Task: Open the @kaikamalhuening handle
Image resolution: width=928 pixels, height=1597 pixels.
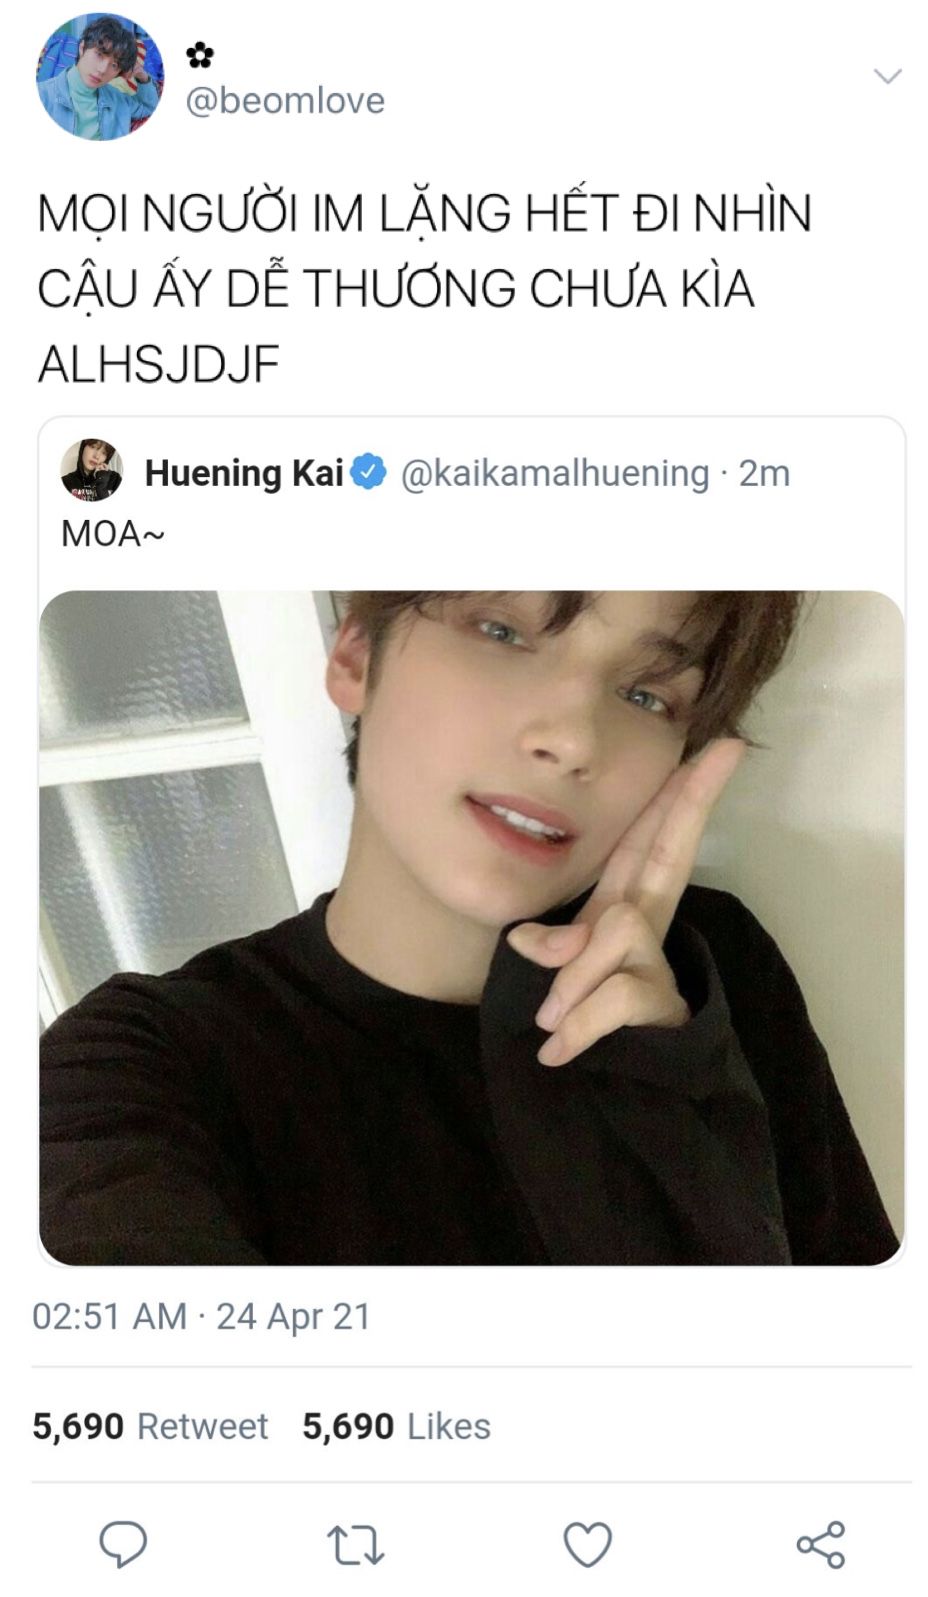Action: click(555, 473)
